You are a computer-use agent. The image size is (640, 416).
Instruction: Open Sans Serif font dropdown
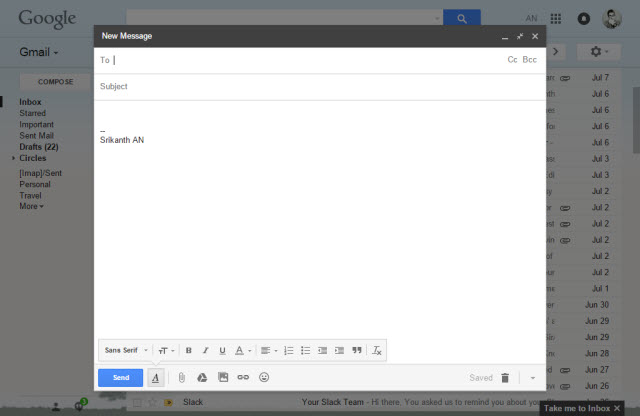pos(126,350)
